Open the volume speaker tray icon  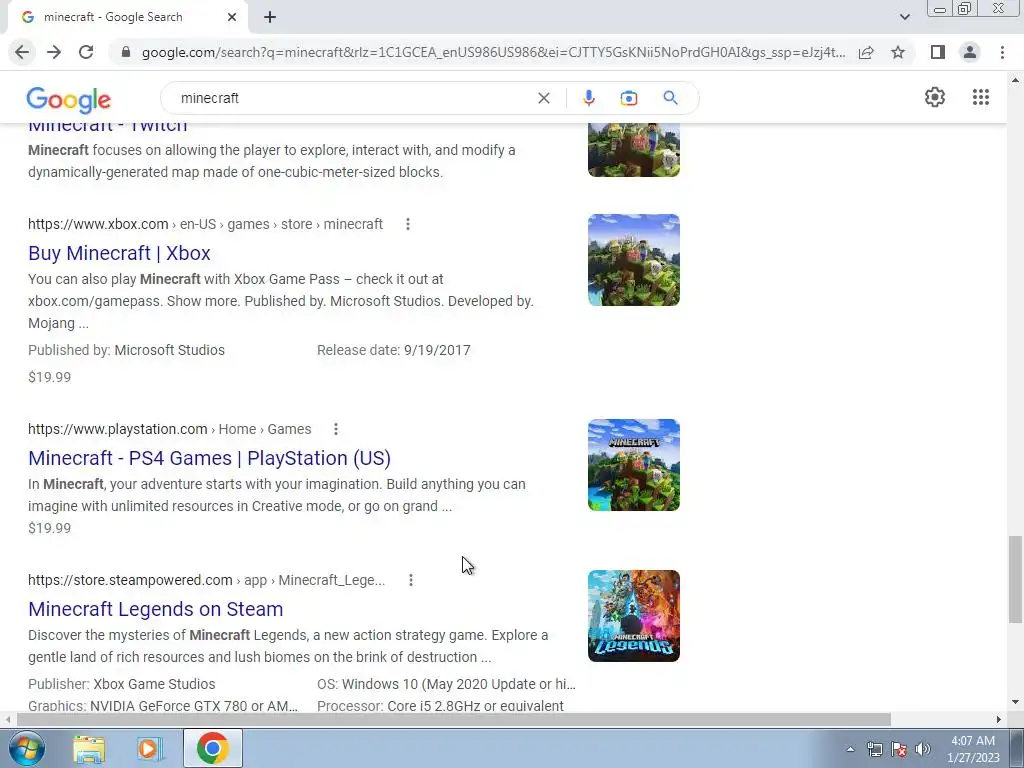click(923, 749)
